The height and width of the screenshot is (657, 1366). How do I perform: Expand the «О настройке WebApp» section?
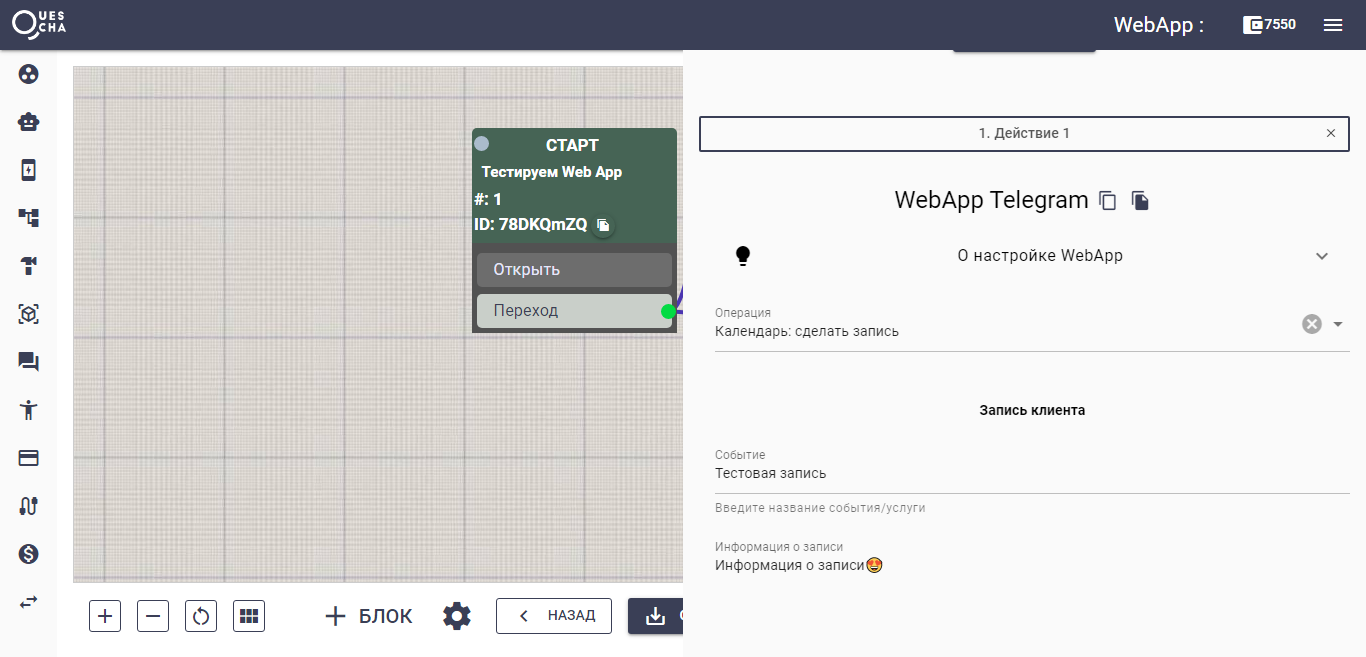[x=1322, y=256]
